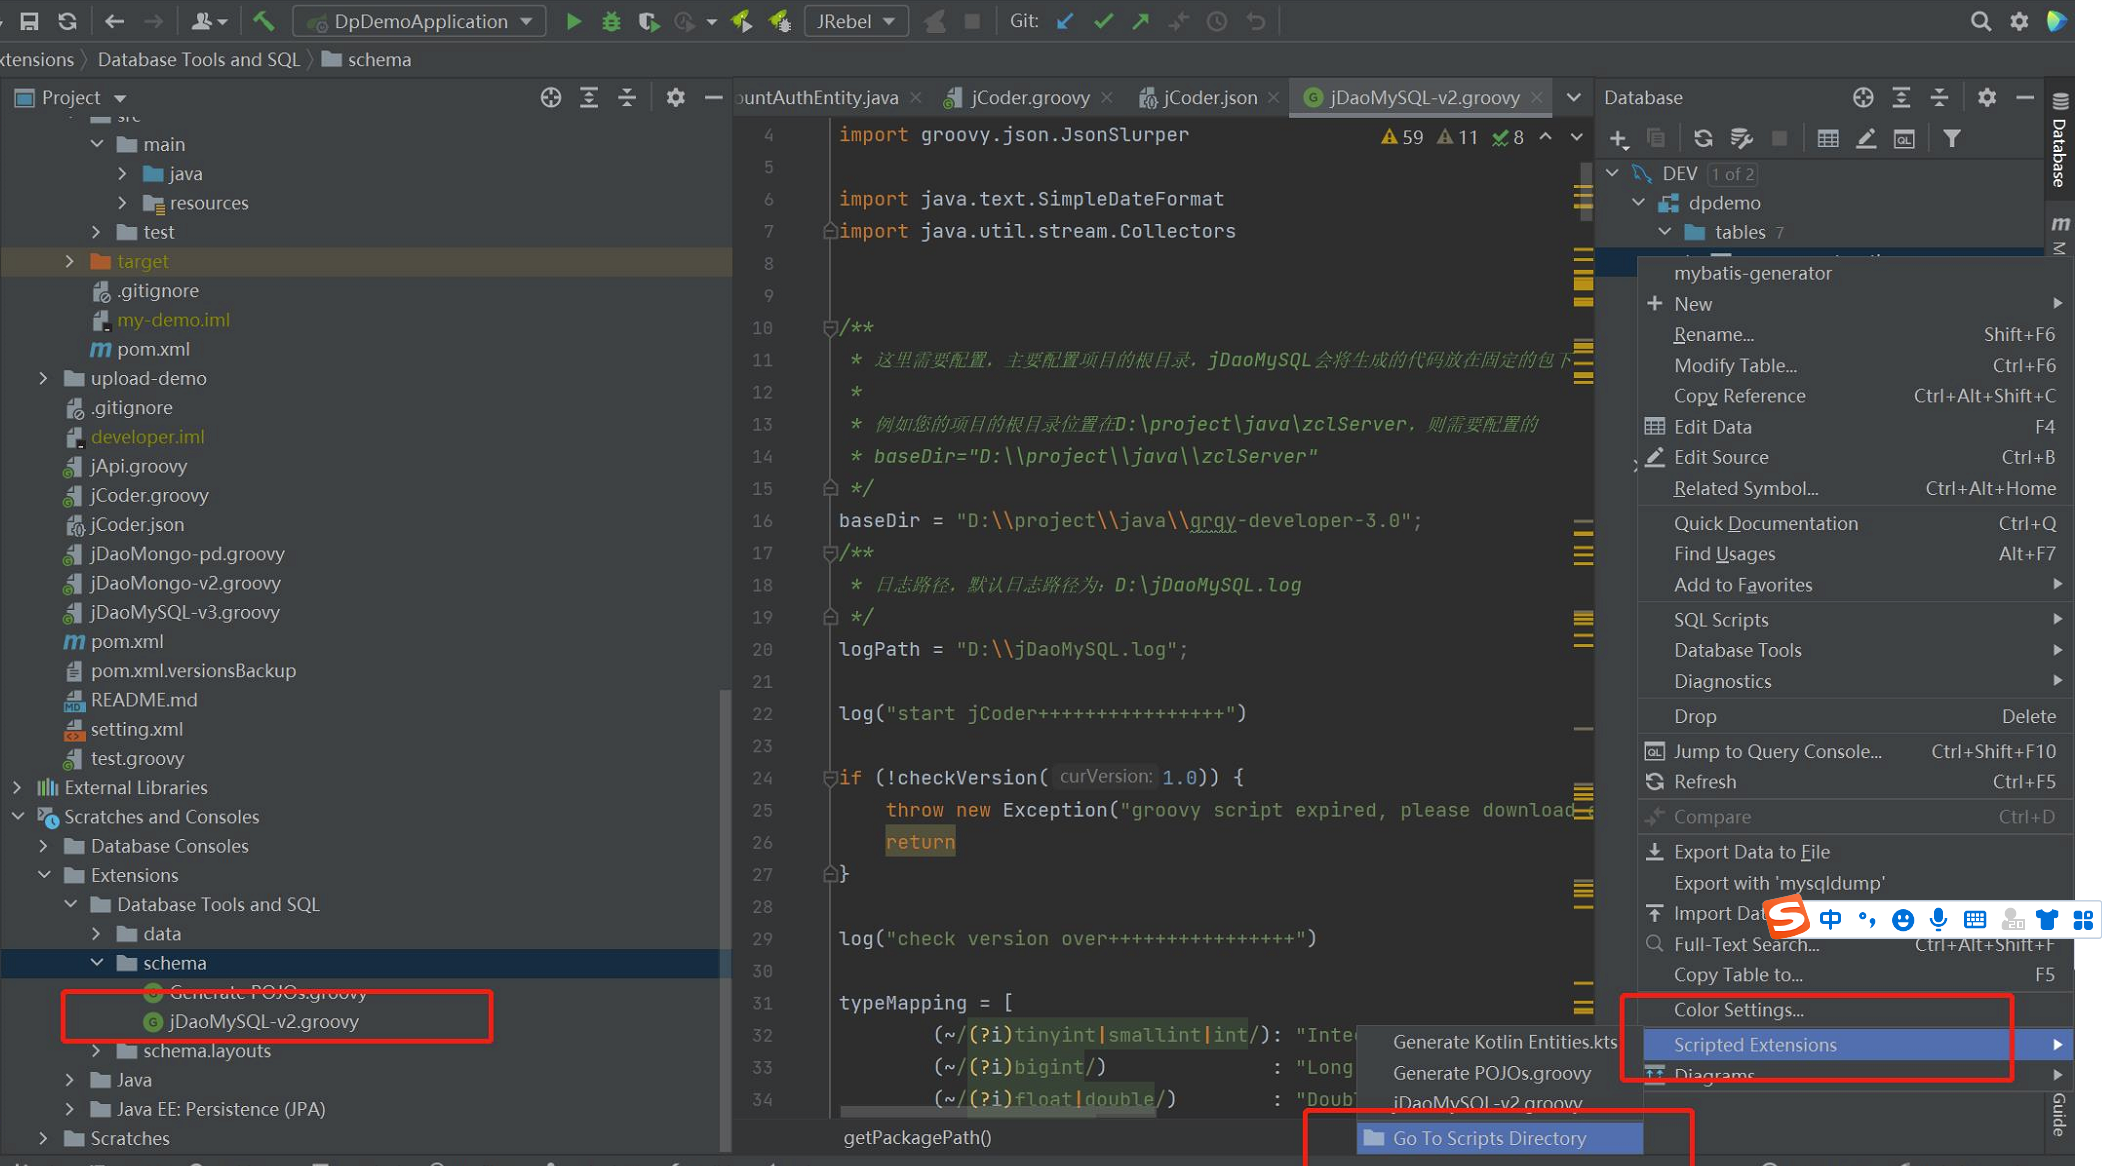
Task: Open data source properties wrench icon
Action: click(x=1741, y=138)
